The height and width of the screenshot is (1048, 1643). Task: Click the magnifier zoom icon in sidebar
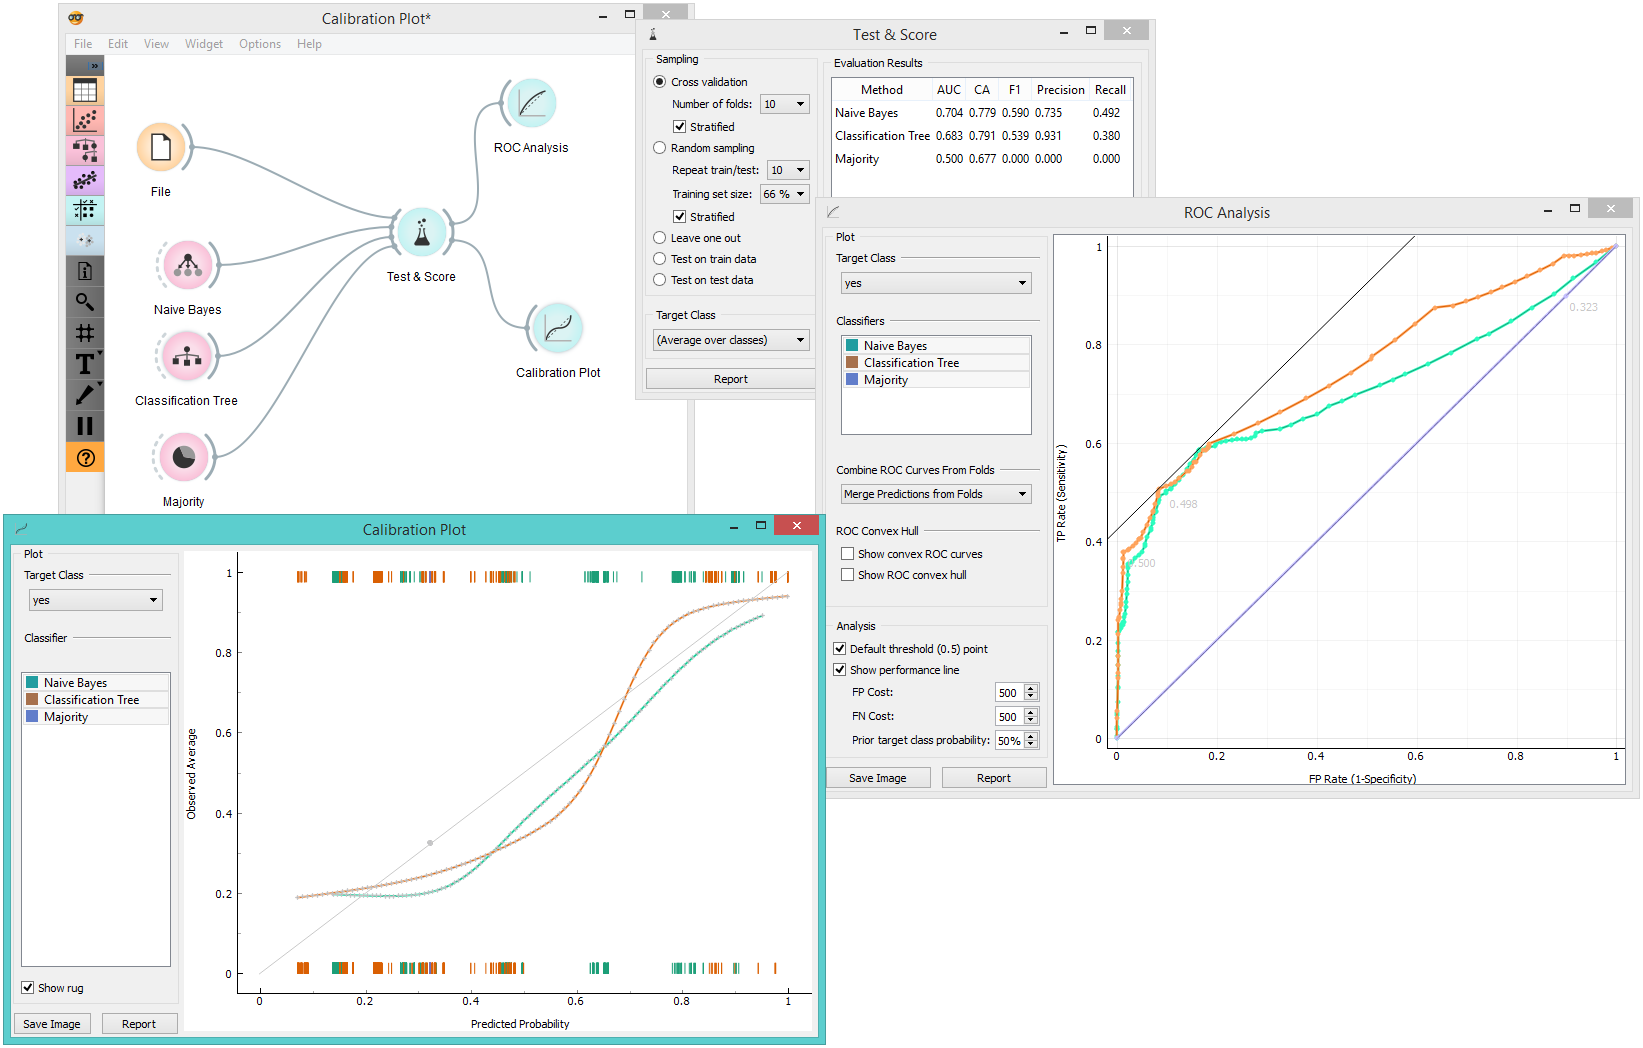click(85, 302)
